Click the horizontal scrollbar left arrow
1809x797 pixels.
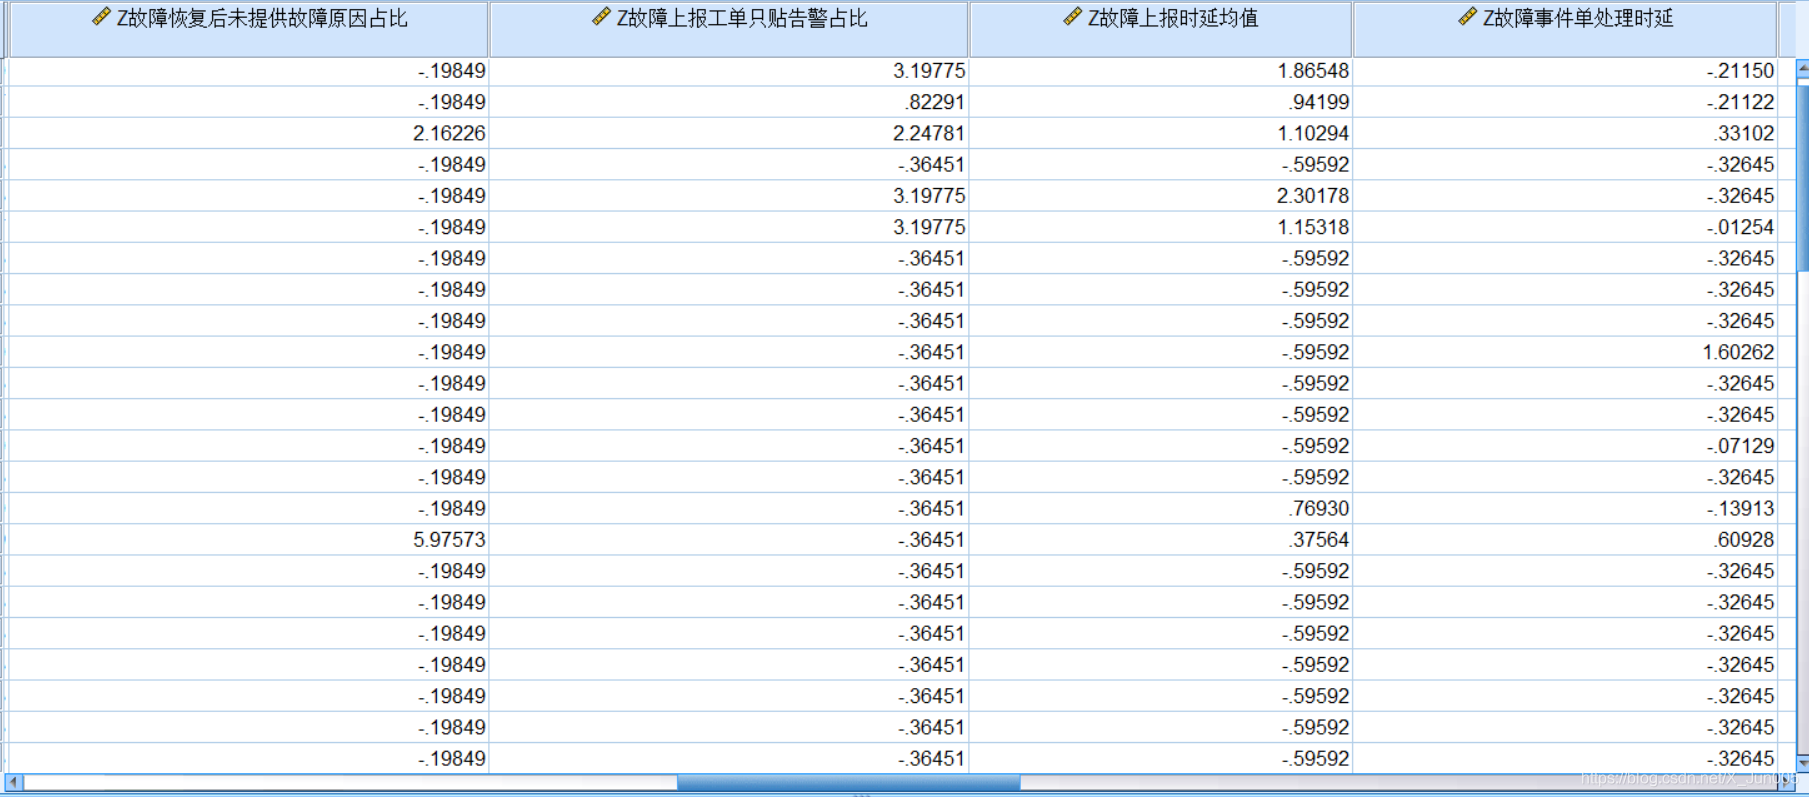(x=13, y=782)
